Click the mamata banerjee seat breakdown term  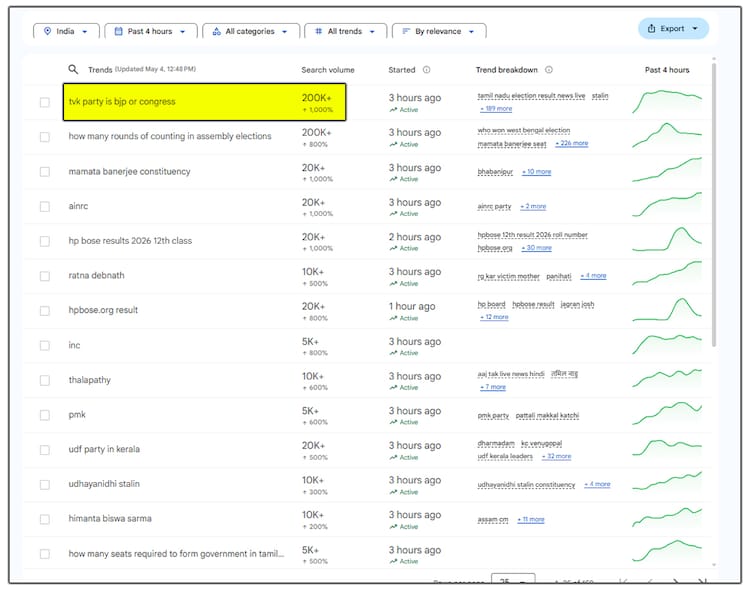click(x=512, y=144)
